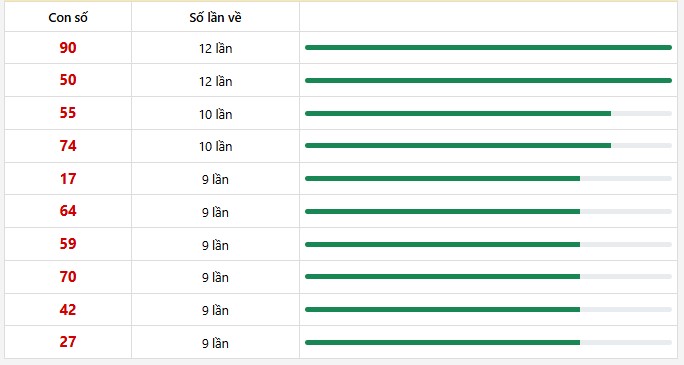684x365 pixels.
Task: Click the 'Số lần về' column header
Action: [215, 17]
